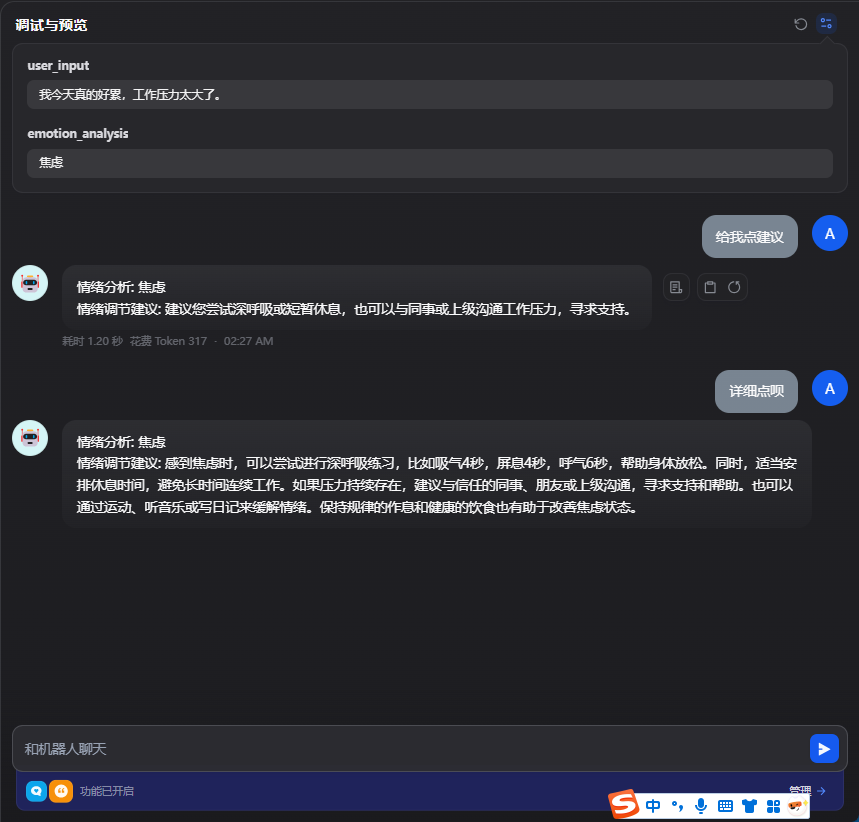This screenshot has height=822, width=859.
Task: Click the robot avatar of second reply
Action: click(30, 438)
